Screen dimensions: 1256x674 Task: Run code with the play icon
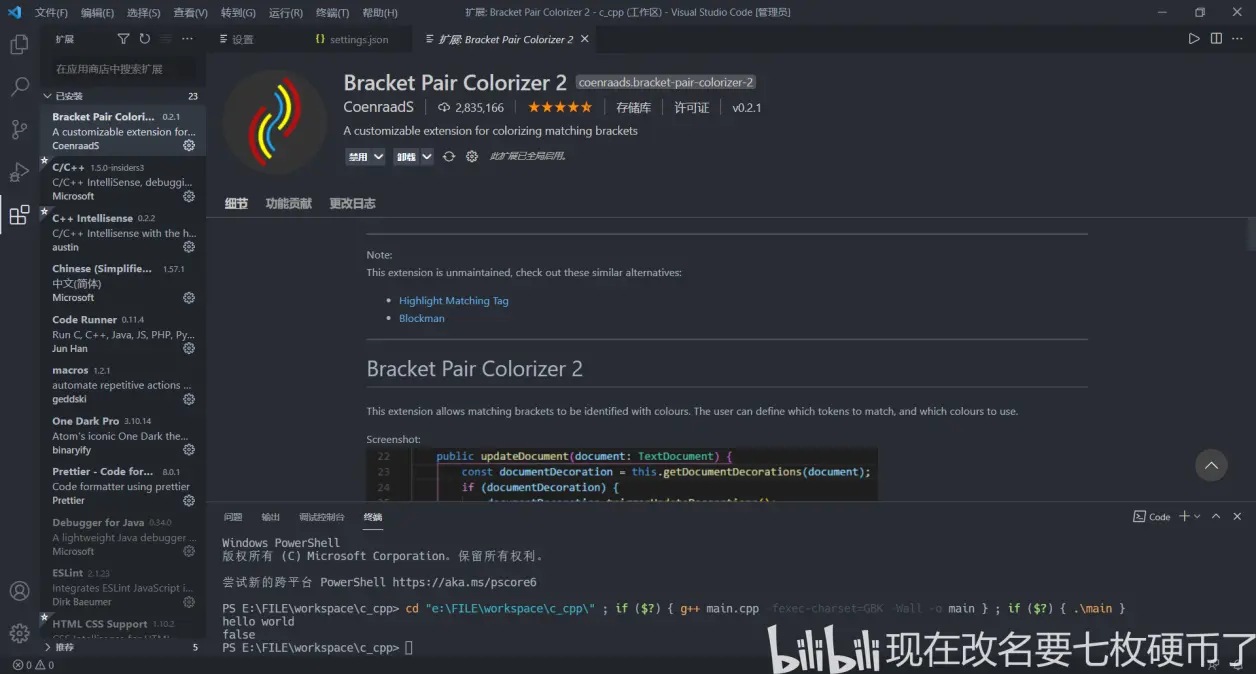[1194, 39]
